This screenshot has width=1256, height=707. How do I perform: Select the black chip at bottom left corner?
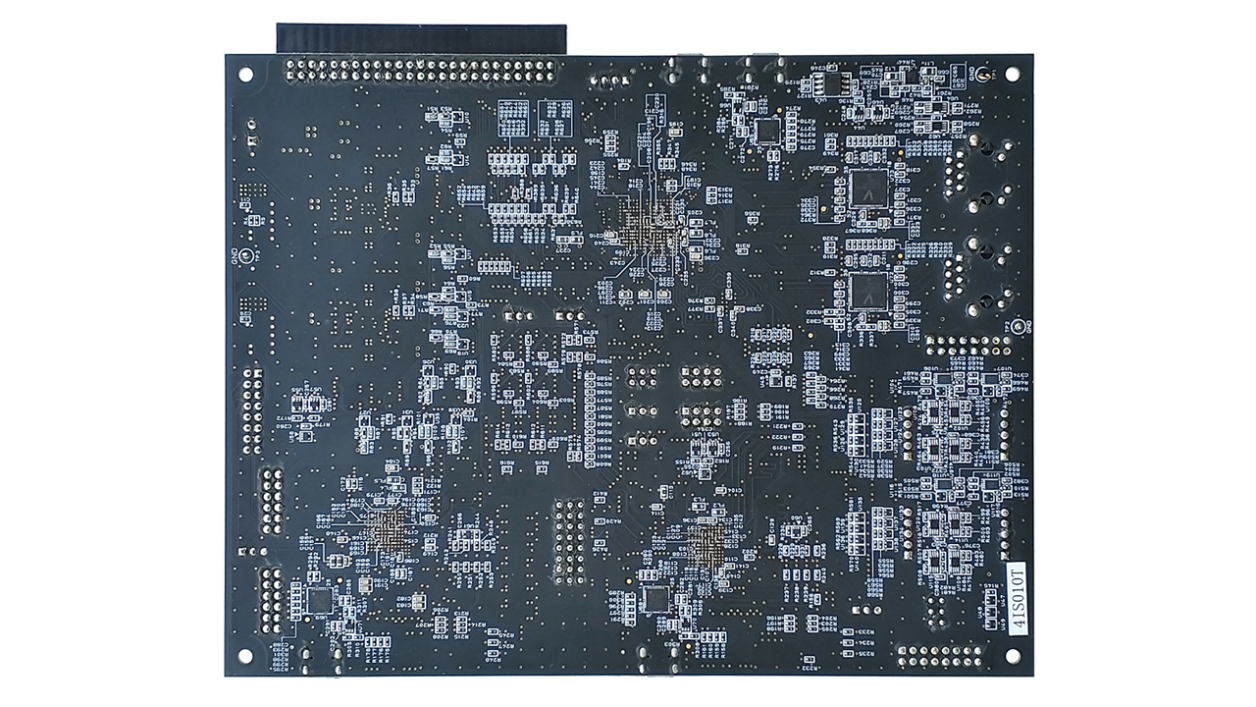(319, 599)
